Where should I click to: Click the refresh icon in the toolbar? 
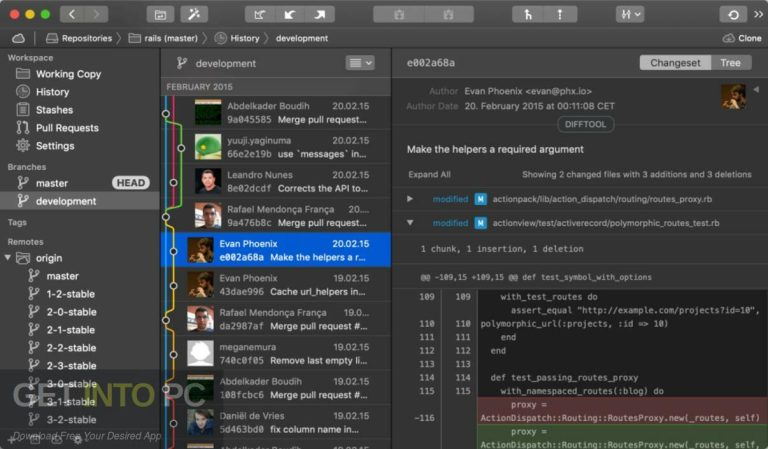(734, 14)
